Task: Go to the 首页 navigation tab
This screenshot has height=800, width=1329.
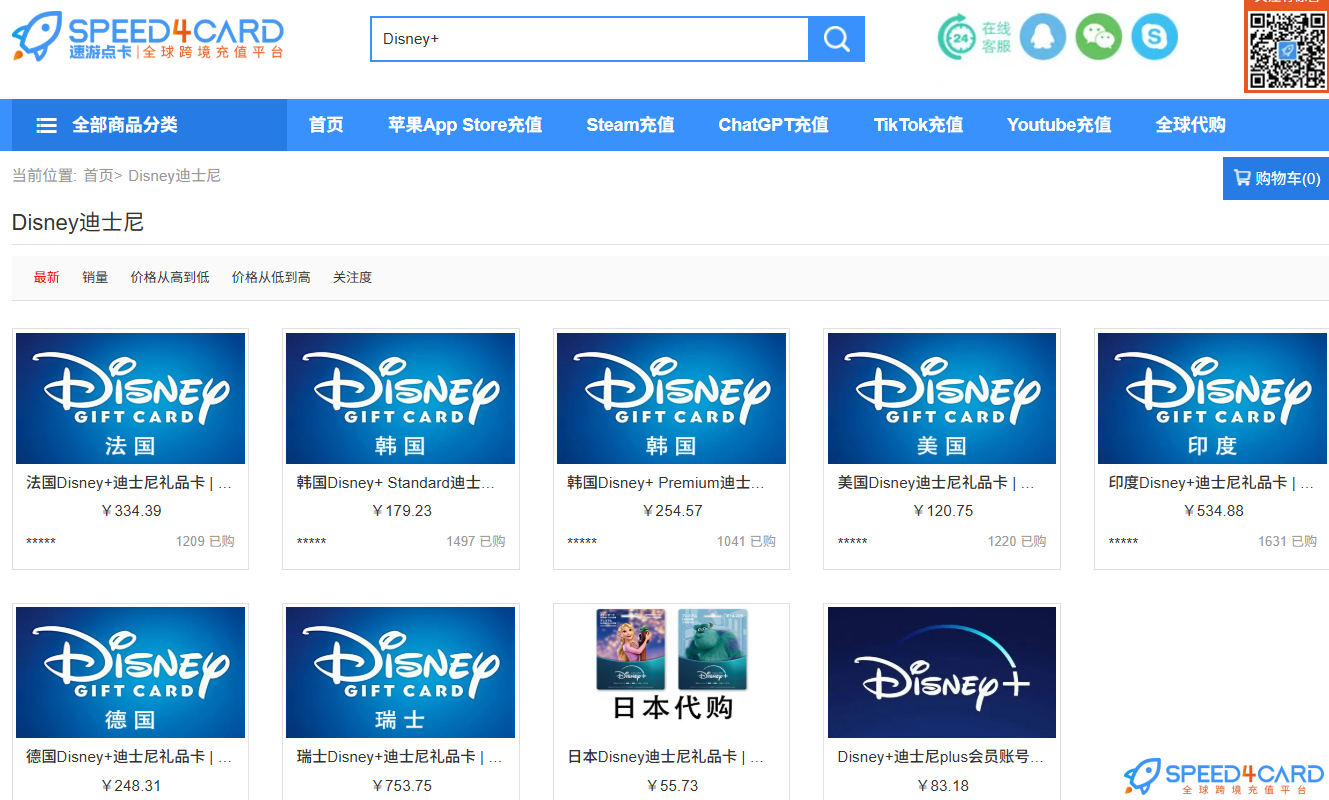Action: tap(326, 125)
